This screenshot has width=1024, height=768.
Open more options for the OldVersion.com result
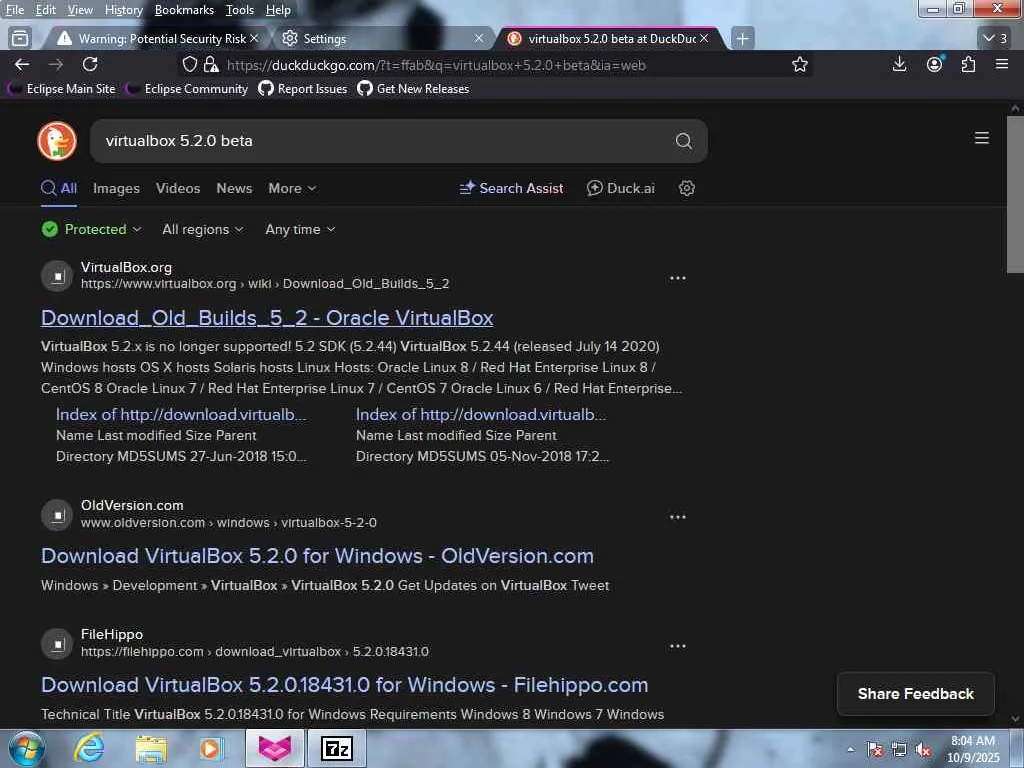(678, 517)
